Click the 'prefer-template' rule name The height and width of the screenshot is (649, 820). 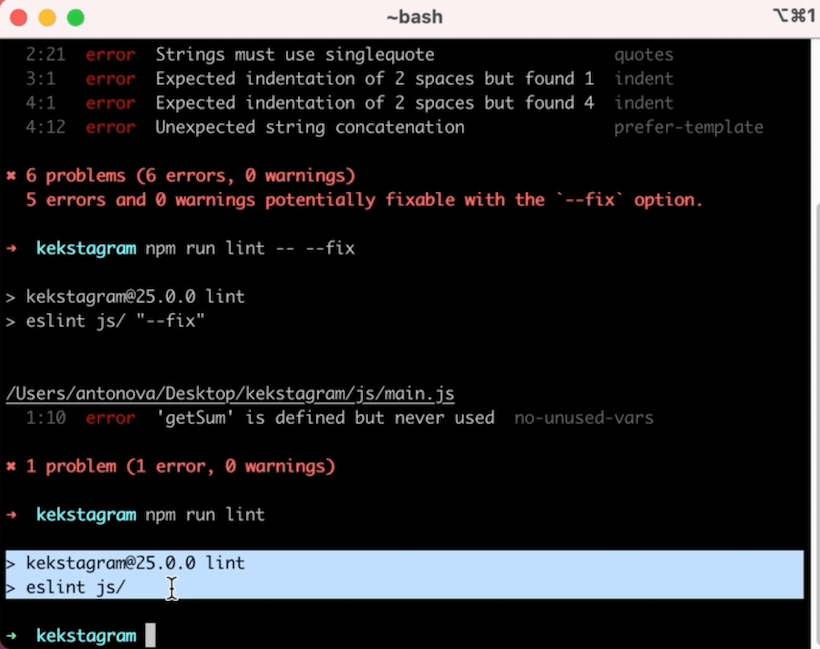688,127
